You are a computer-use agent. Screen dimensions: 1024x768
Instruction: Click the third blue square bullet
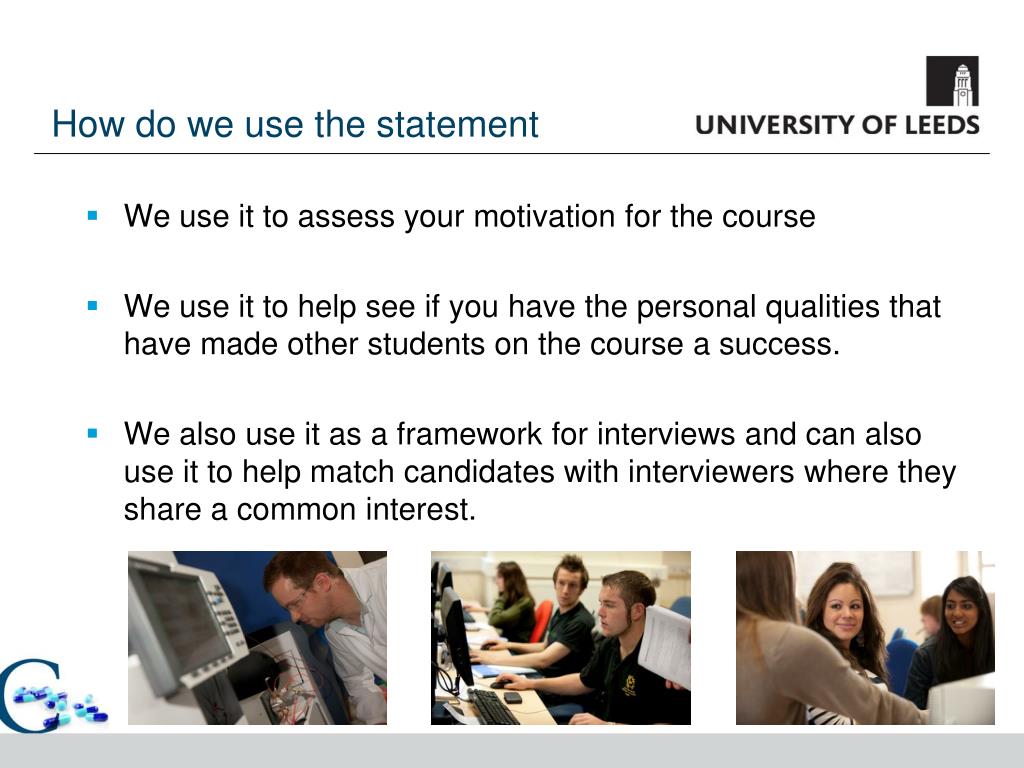click(x=92, y=432)
